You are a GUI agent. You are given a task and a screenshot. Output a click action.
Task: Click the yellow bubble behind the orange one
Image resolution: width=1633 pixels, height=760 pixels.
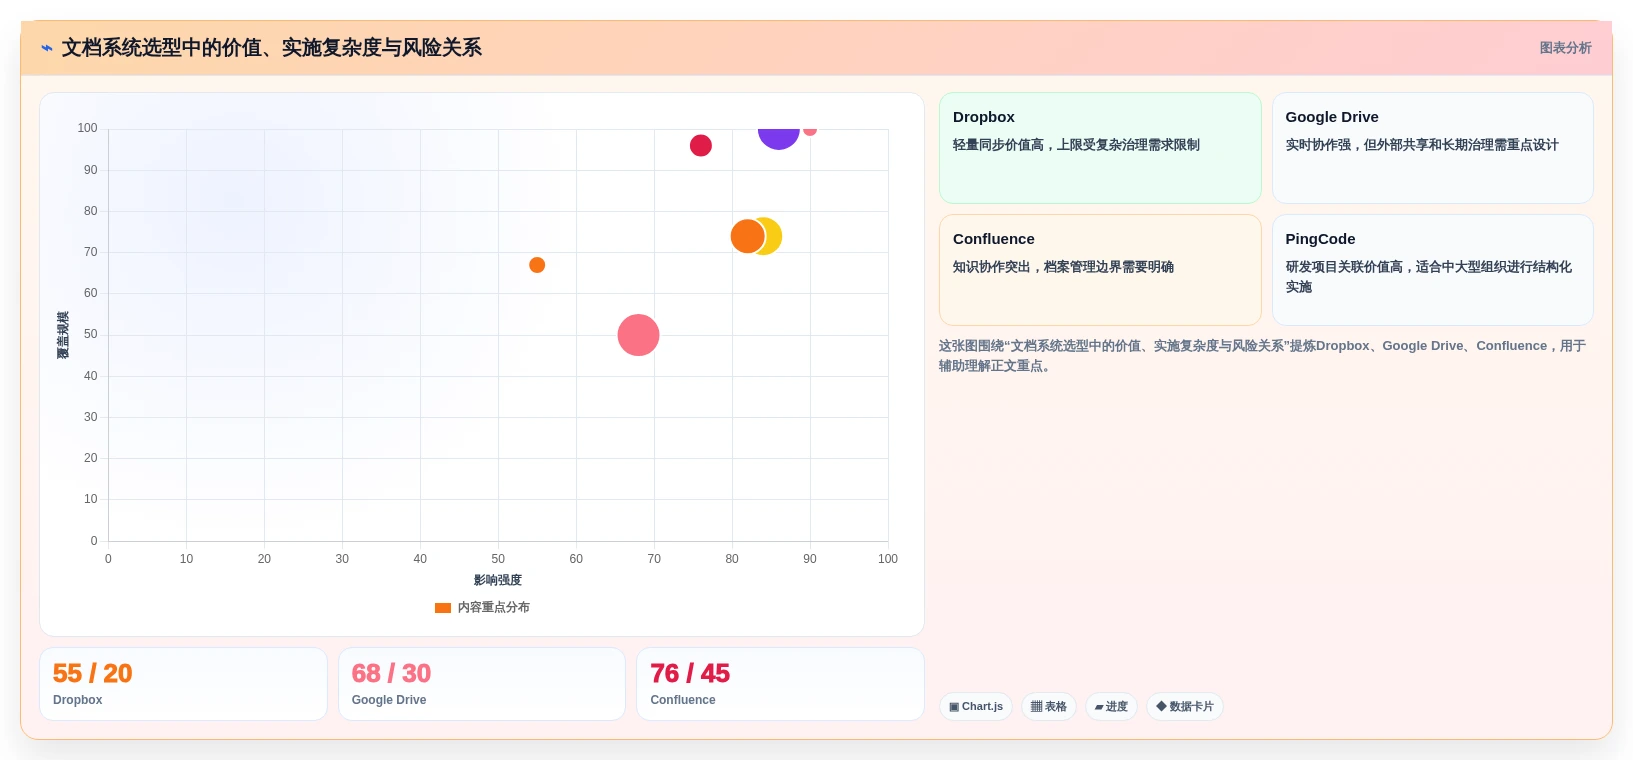[x=773, y=236]
